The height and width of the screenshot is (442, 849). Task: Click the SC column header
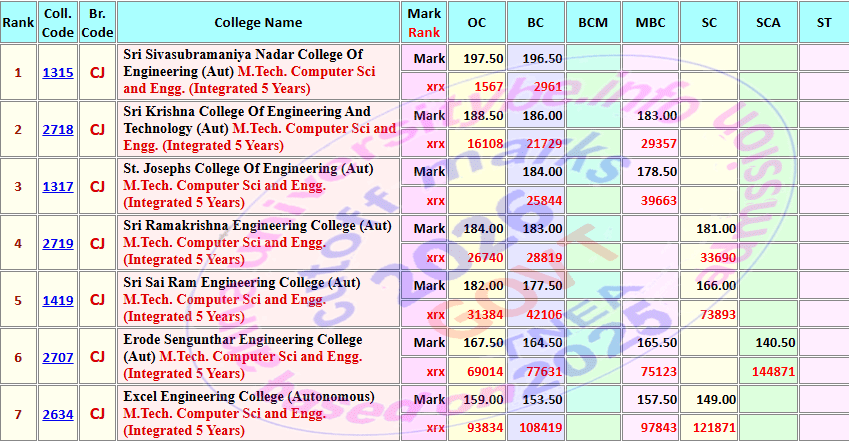tap(709, 22)
